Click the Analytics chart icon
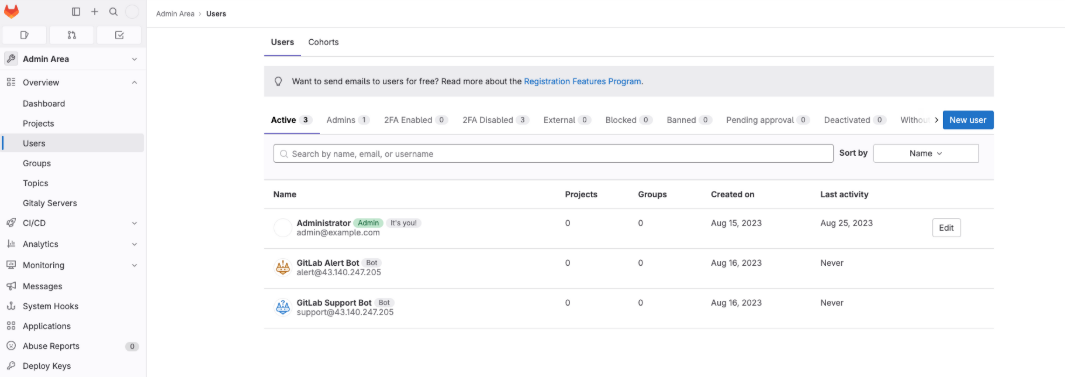This screenshot has height=377, width=1065. pos(11,244)
